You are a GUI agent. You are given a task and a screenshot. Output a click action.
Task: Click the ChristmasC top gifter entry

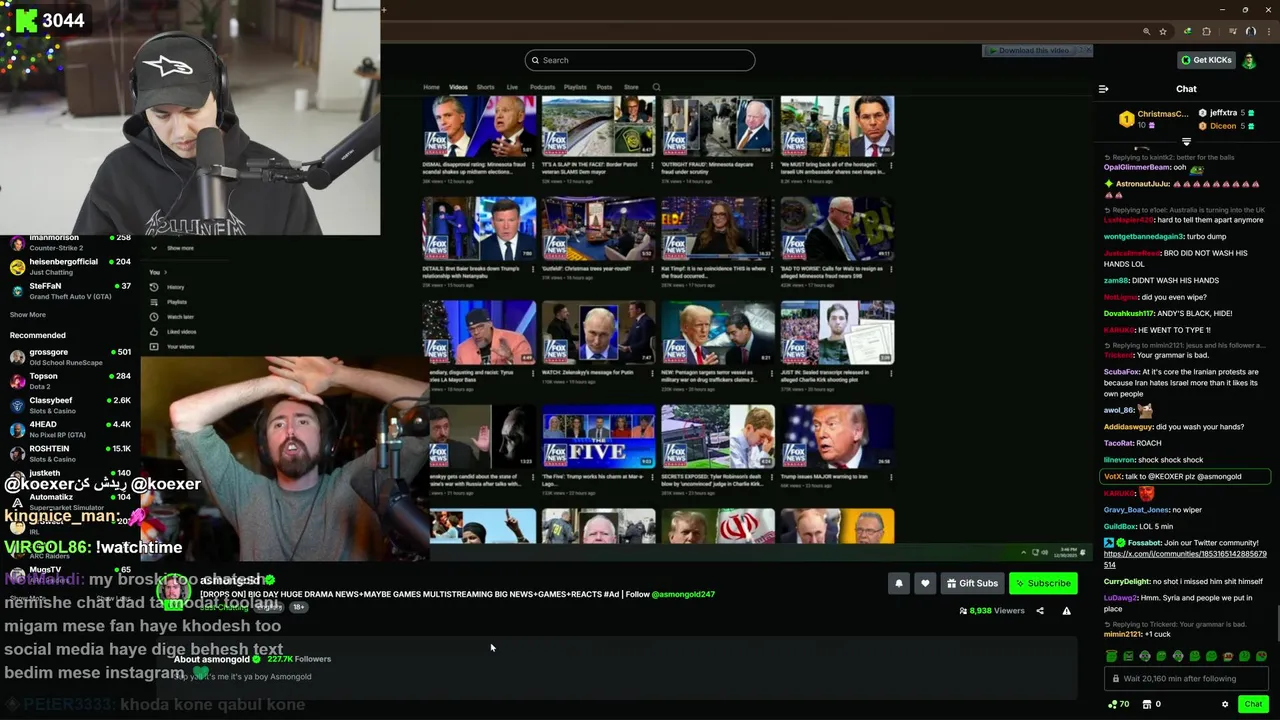pyautogui.click(x=1154, y=119)
